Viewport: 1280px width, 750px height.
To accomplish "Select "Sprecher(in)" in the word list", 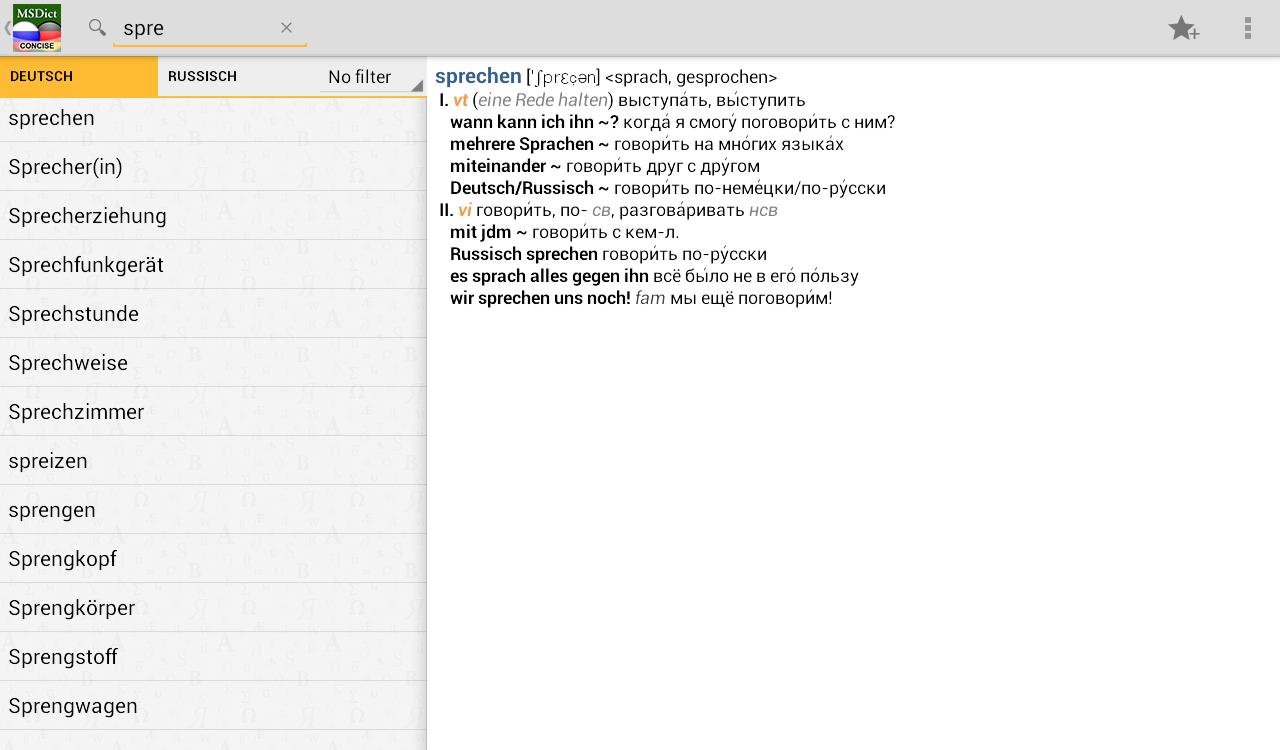I will click(x=213, y=167).
